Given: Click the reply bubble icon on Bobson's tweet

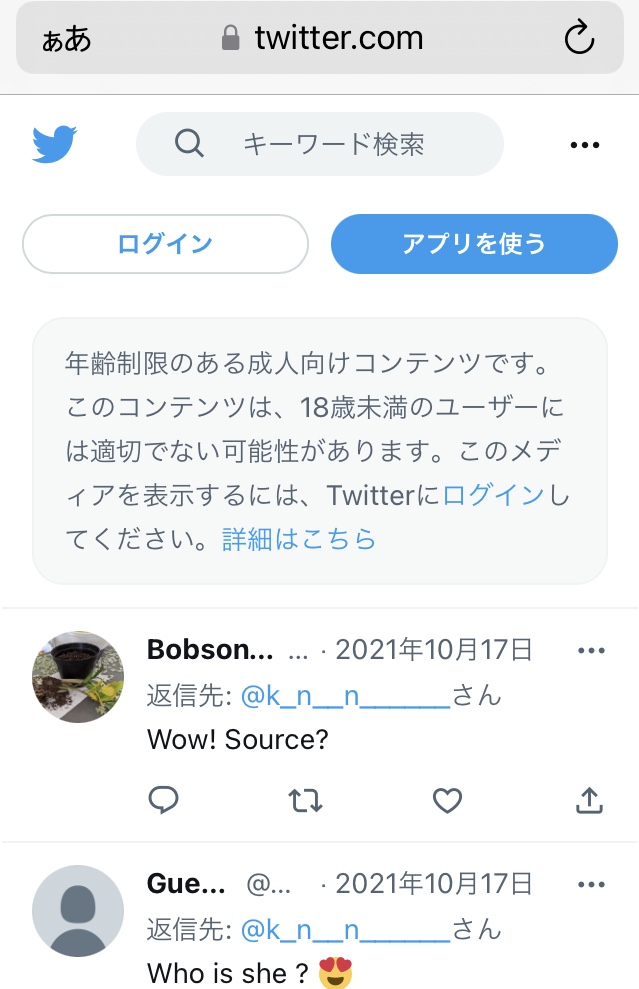Looking at the screenshot, I should tap(164, 800).
